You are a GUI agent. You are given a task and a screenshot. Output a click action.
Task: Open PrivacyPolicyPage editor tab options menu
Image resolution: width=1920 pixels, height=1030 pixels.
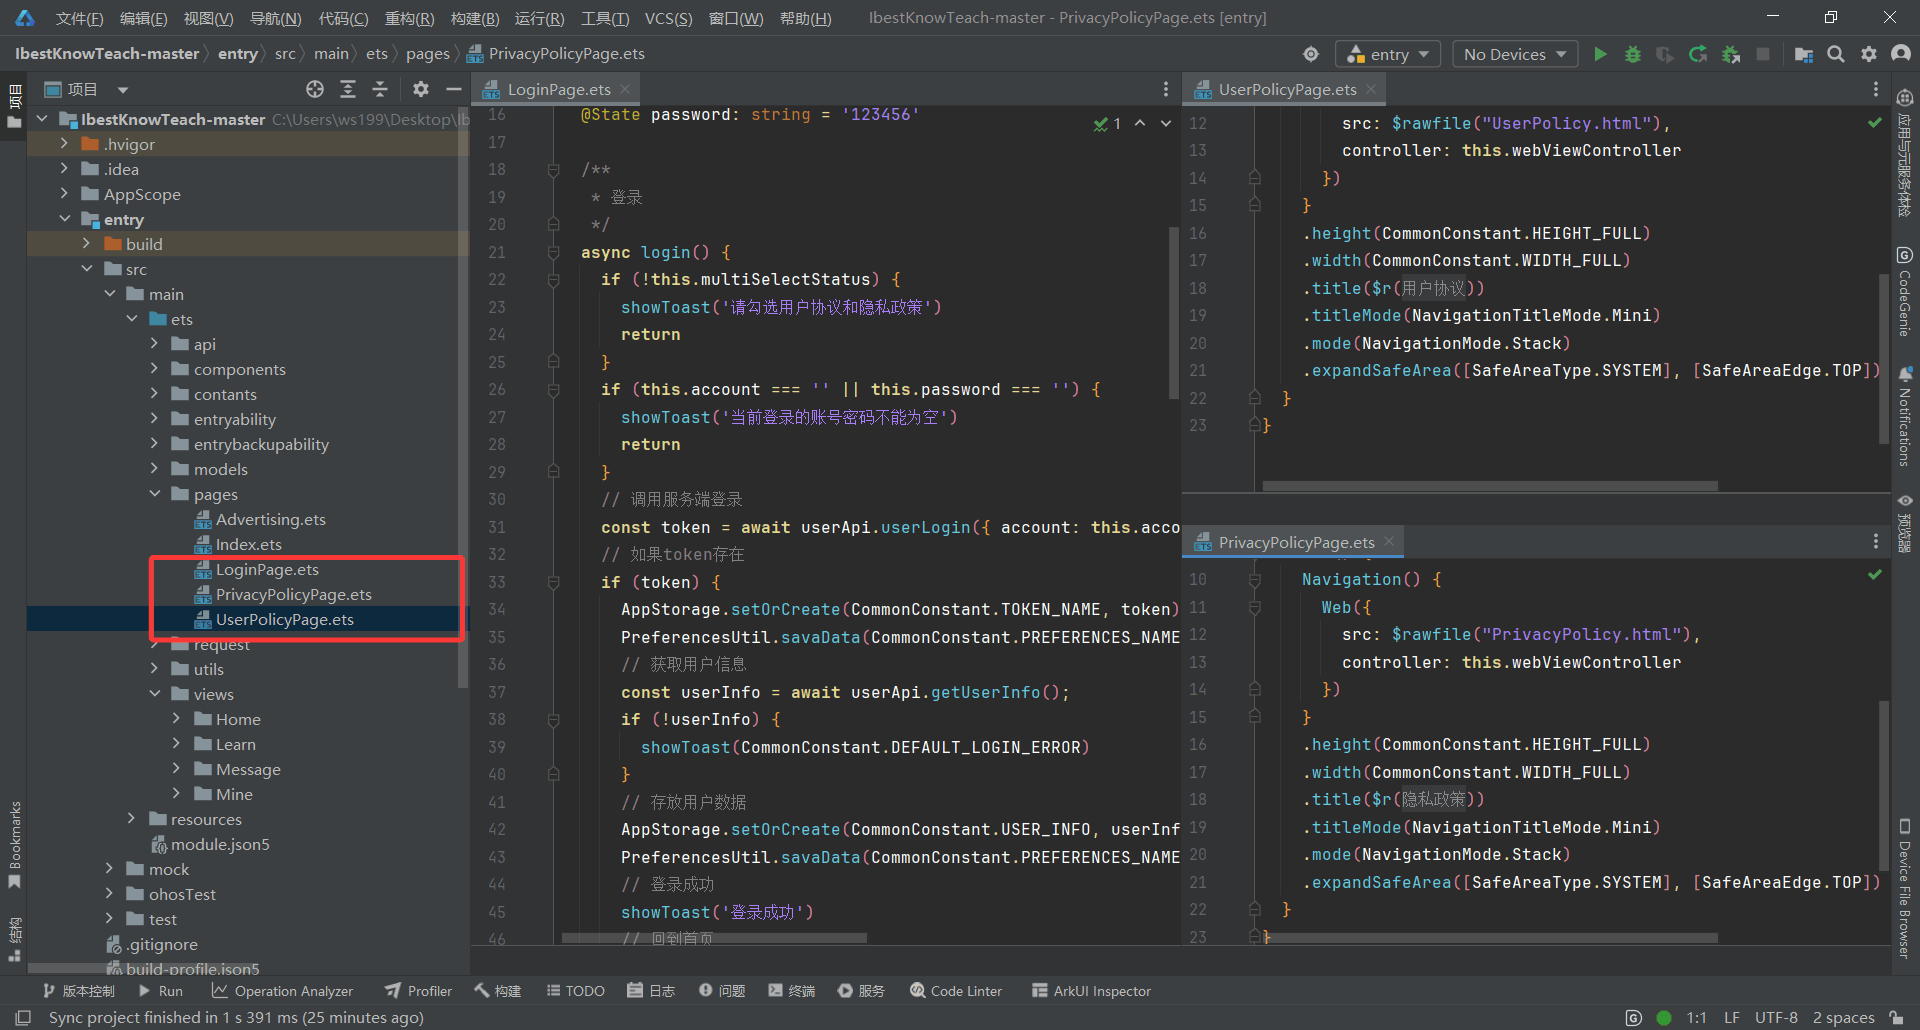click(1876, 541)
